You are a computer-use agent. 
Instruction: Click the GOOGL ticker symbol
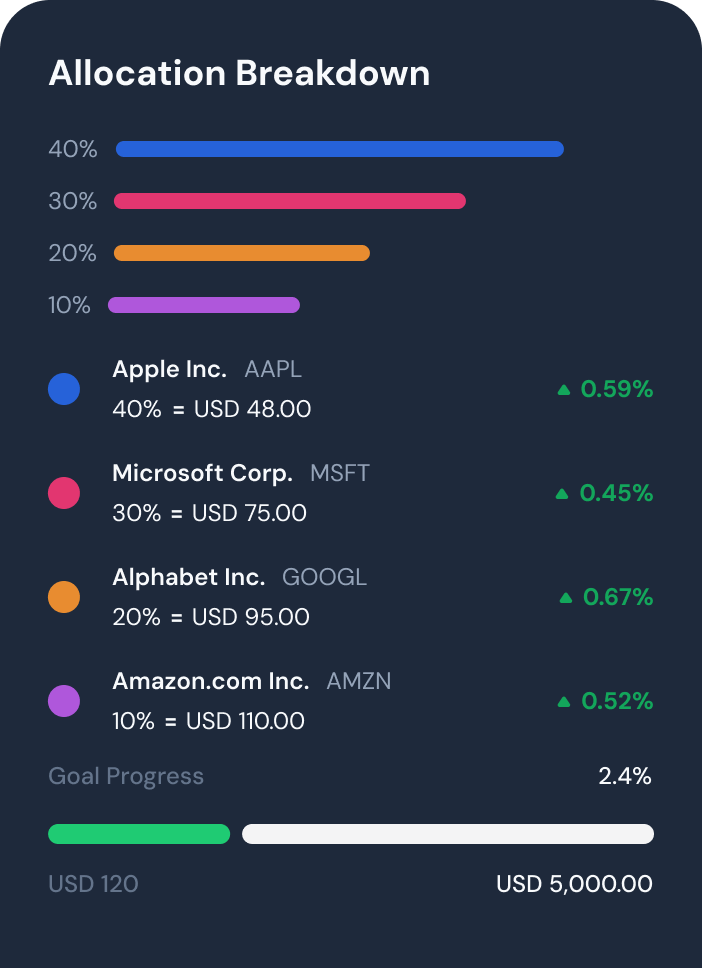click(324, 577)
